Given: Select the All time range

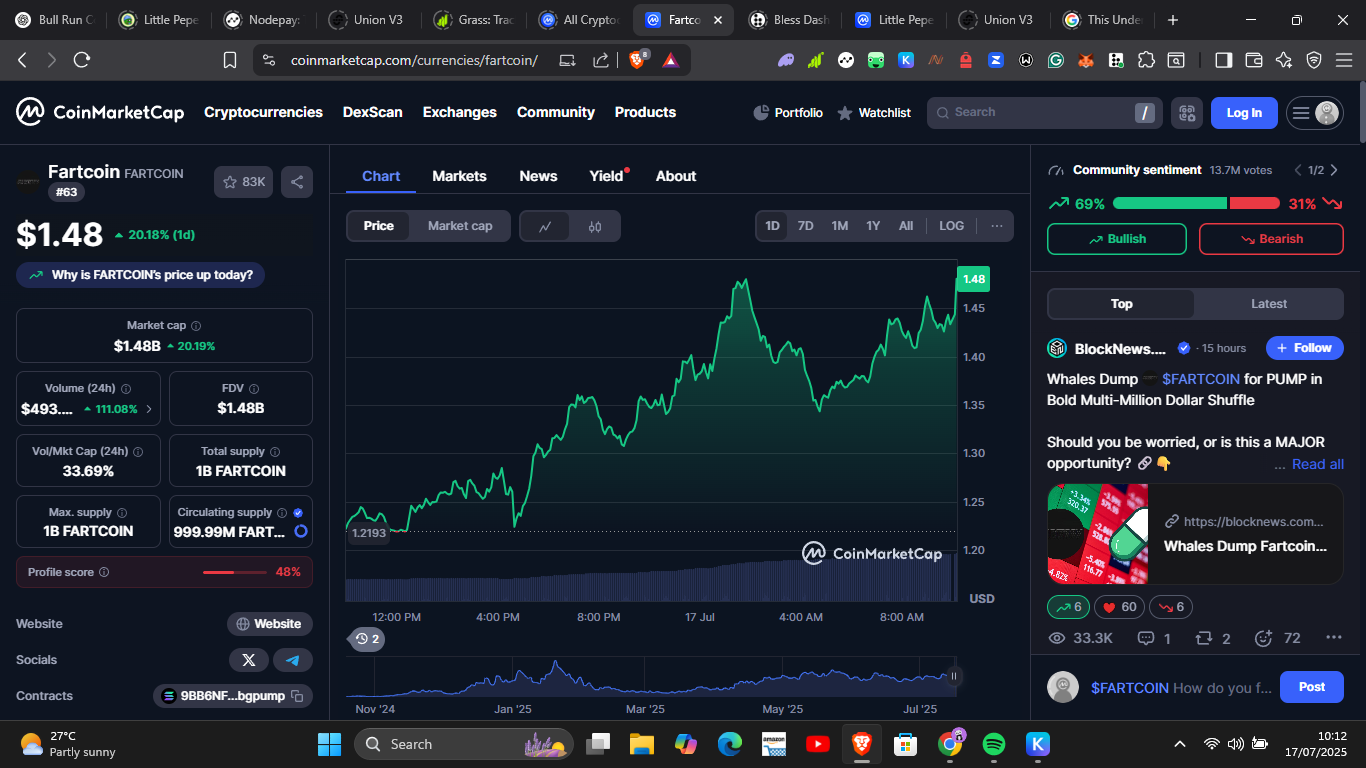Looking at the screenshot, I should pos(906,226).
